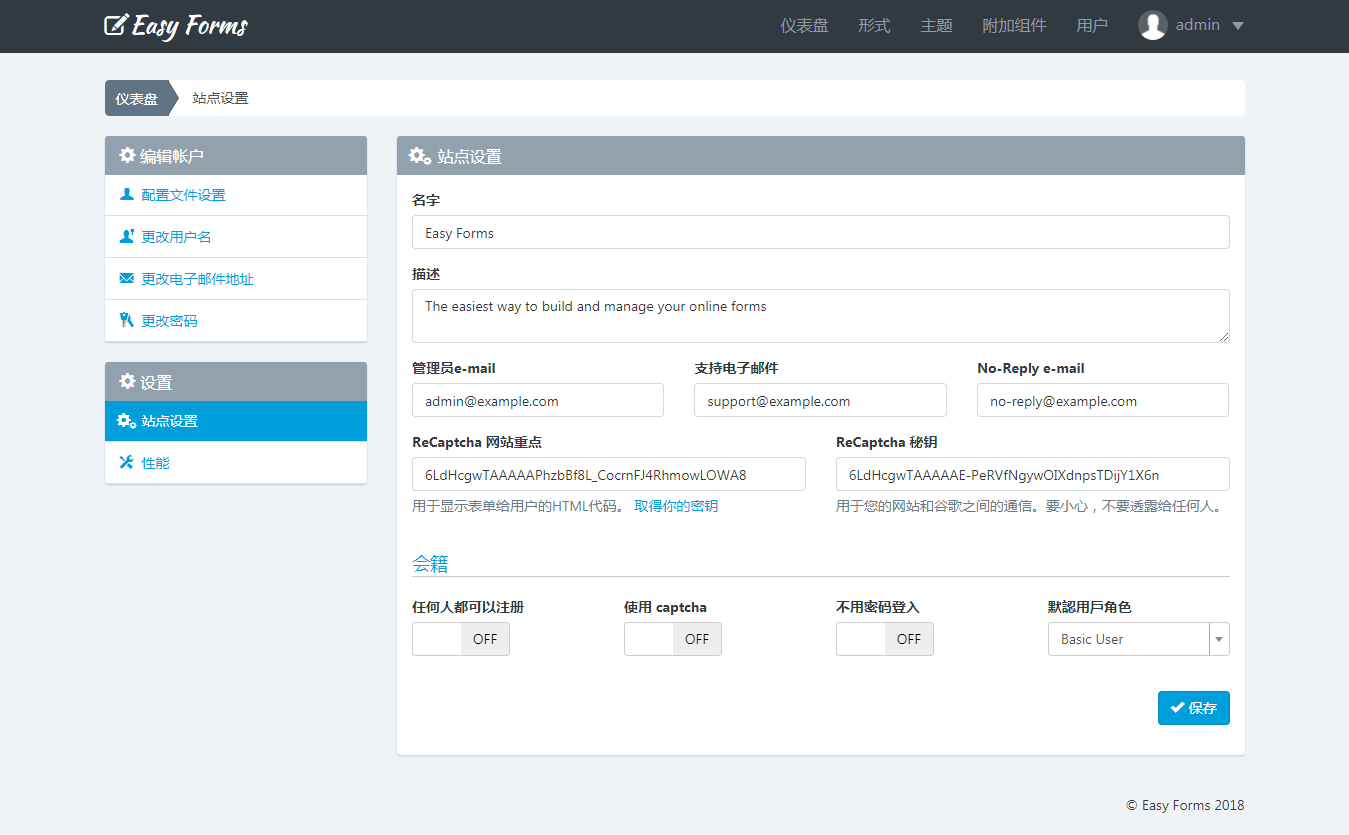Click into the ReCaptcha 秘钥 input field
The width and height of the screenshot is (1349, 835).
(1032, 474)
